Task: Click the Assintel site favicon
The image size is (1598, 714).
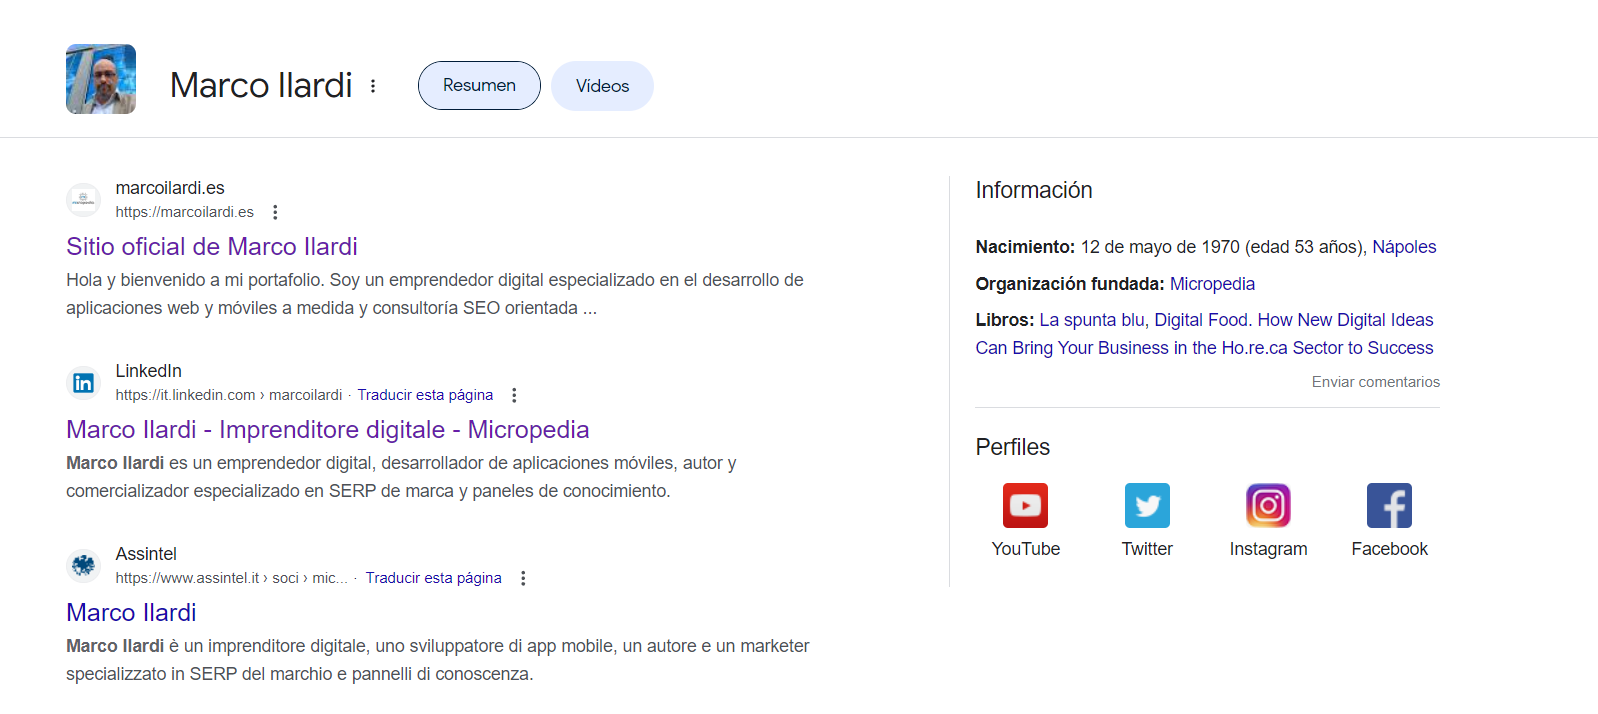Action: pos(84,566)
